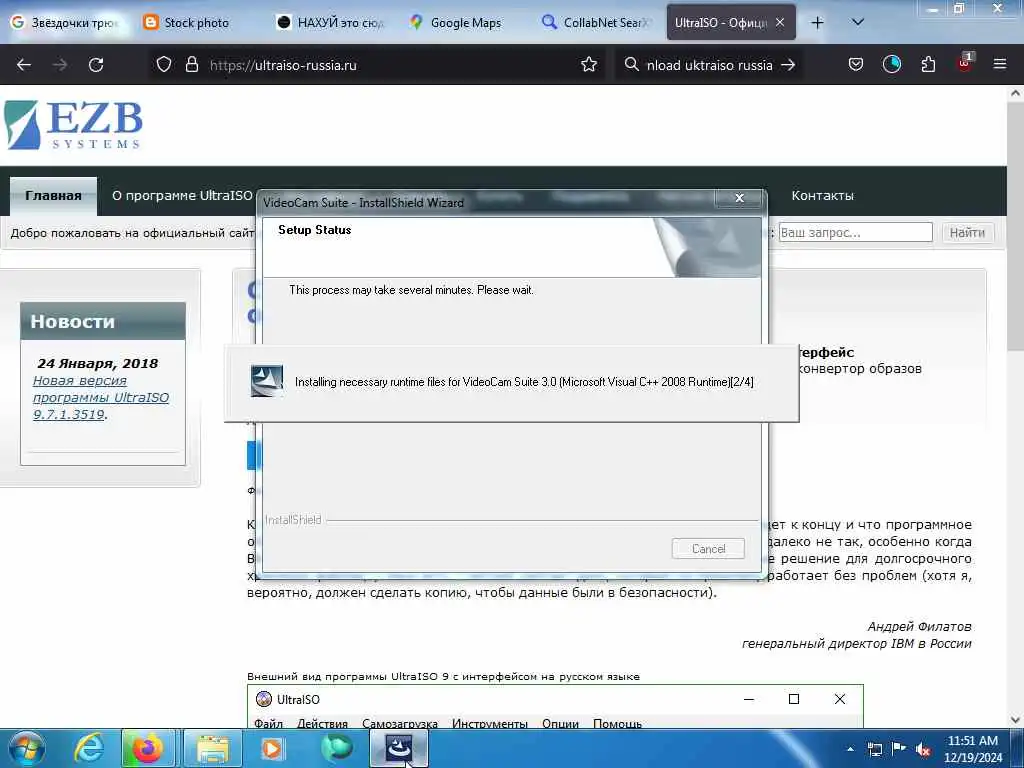Click the Cancel button in InstallShield wizard
This screenshot has height=768, width=1024.
(708, 549)
